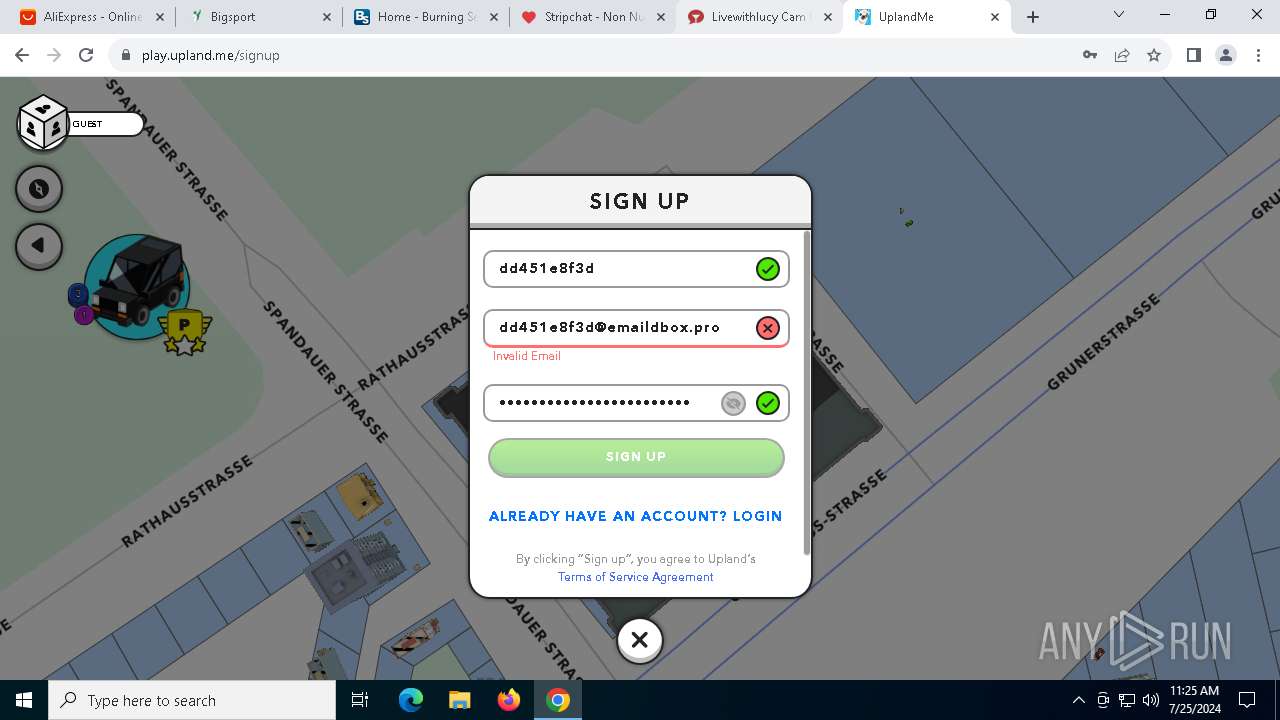1280x720 pixels.
Task: Click the address bar URL play.upland.me/signup
Action: point(211,55)
